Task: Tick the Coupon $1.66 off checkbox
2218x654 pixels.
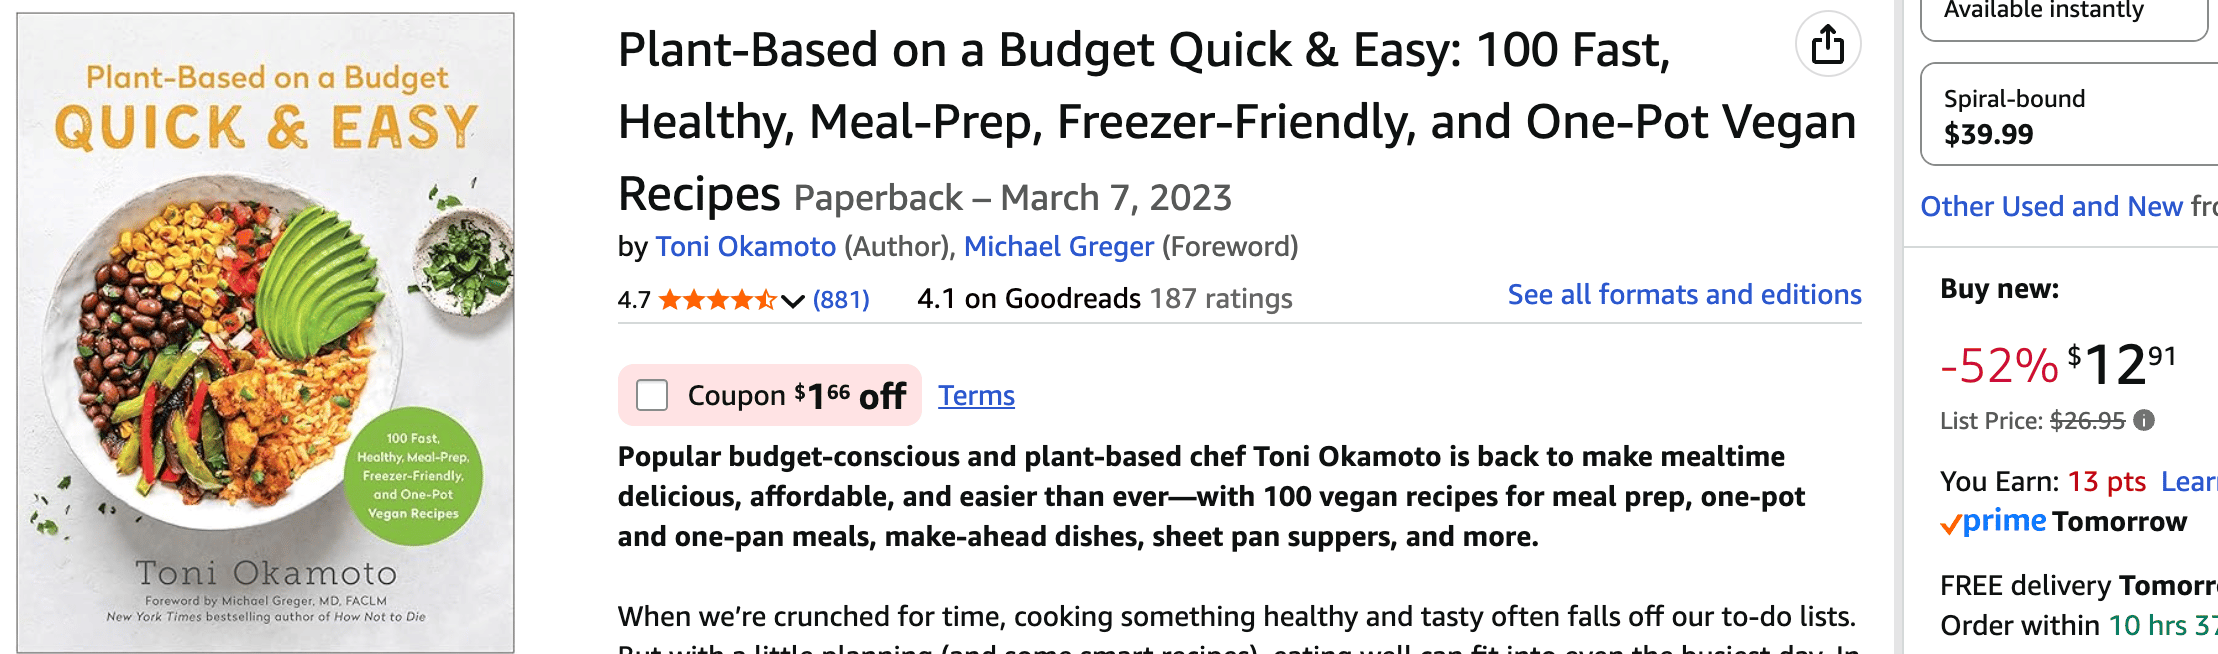Action: coord(652,395)
